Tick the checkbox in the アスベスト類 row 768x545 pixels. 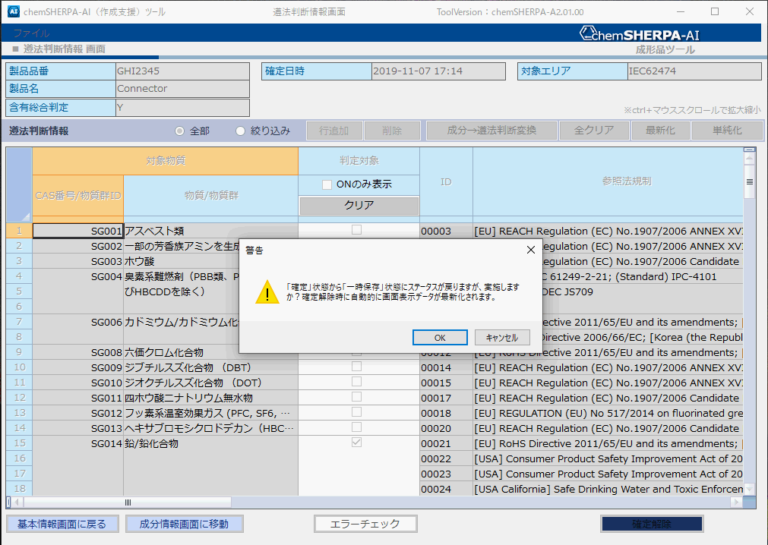357,231
